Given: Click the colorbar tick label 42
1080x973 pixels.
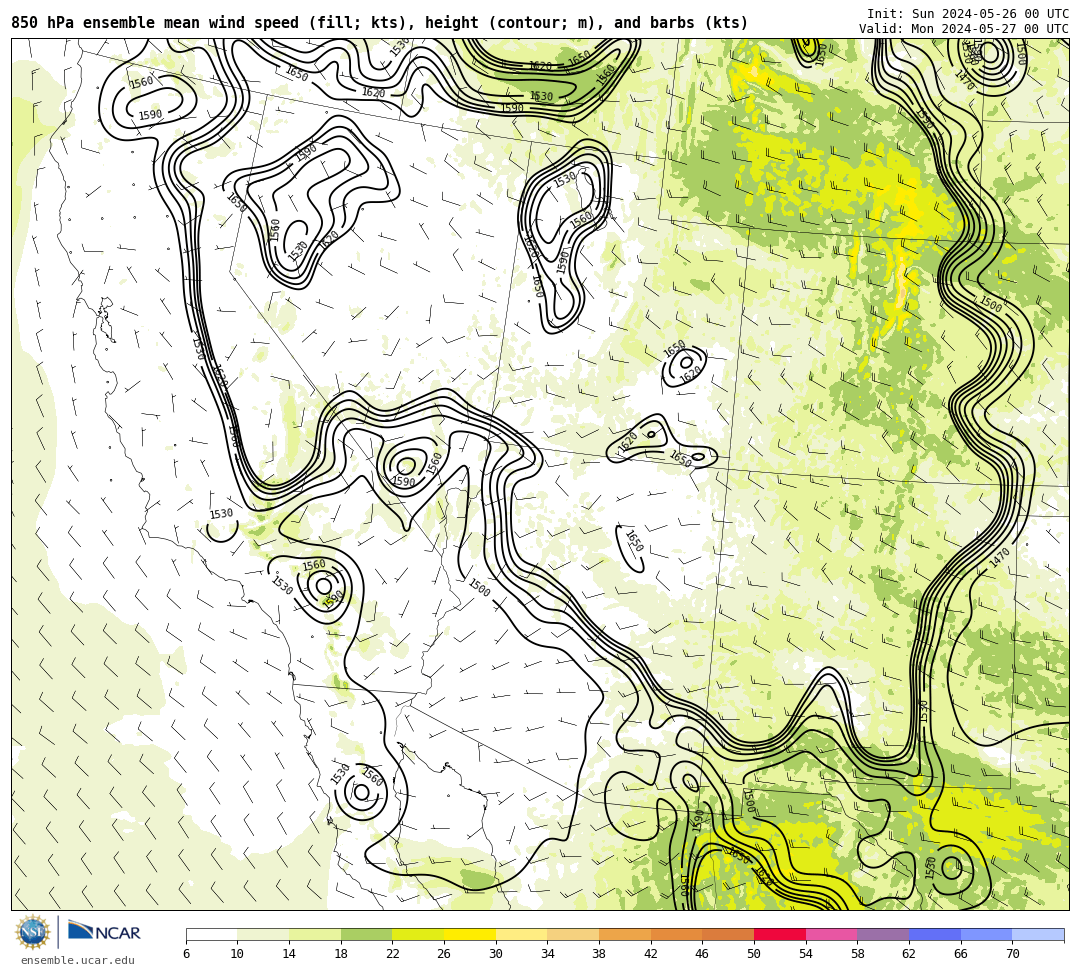Looking at the screenshot, I should tap(650, 954).
